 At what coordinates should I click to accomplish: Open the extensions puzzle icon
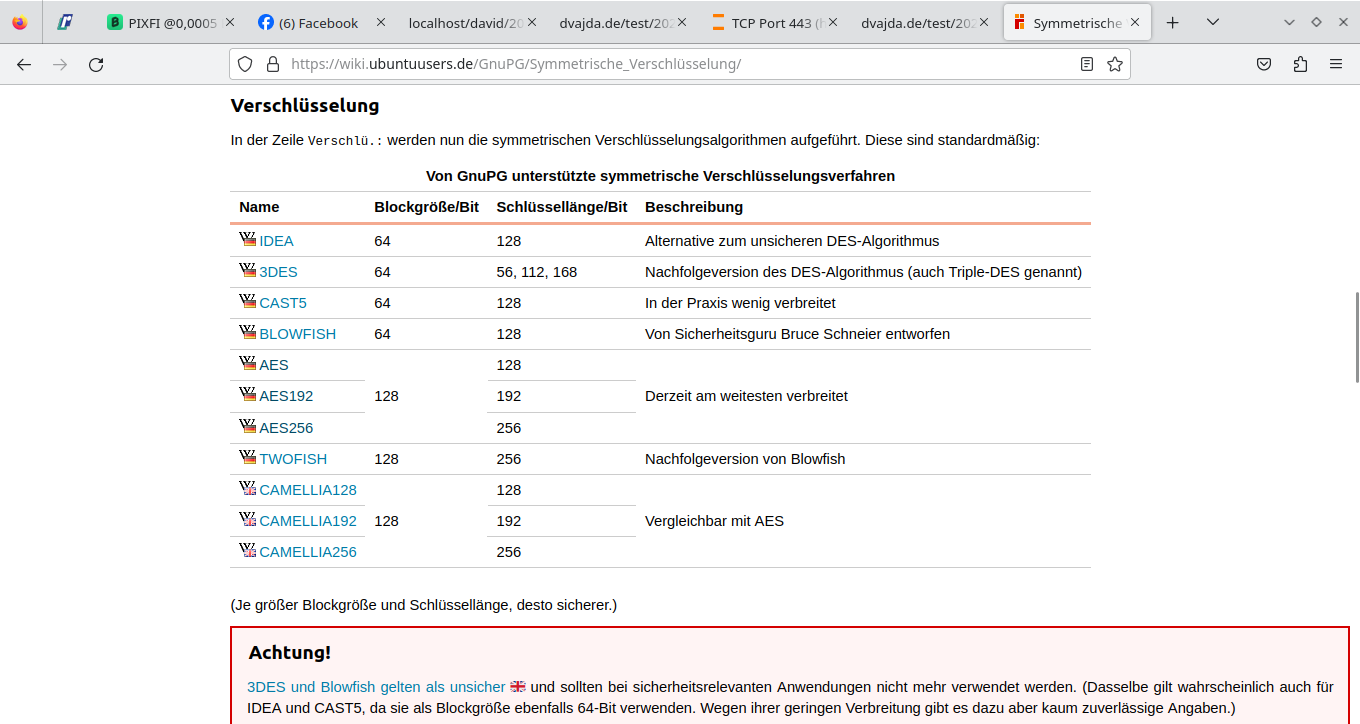pyautogui.click(x=1300, y=64)
